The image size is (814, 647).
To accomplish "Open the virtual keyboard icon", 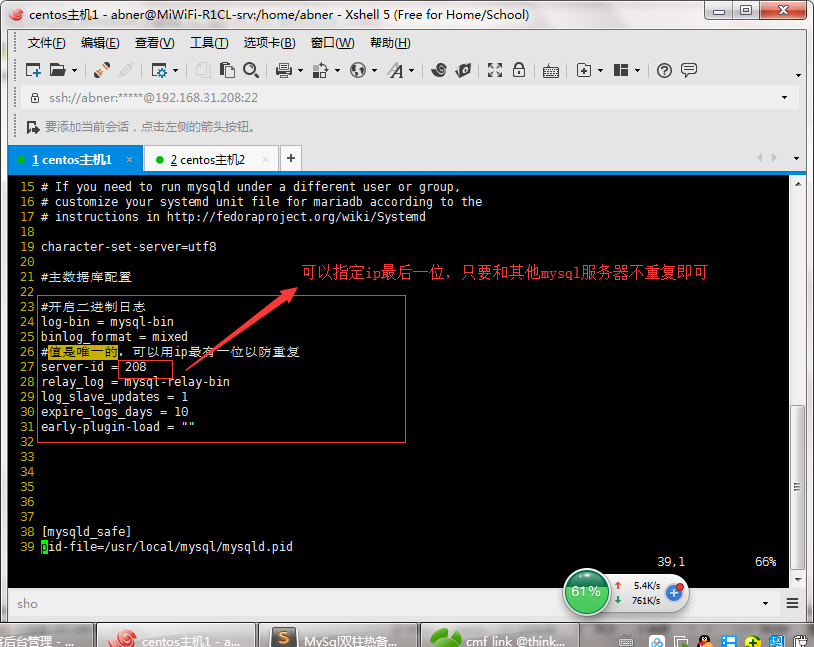I will coord(550,71).
